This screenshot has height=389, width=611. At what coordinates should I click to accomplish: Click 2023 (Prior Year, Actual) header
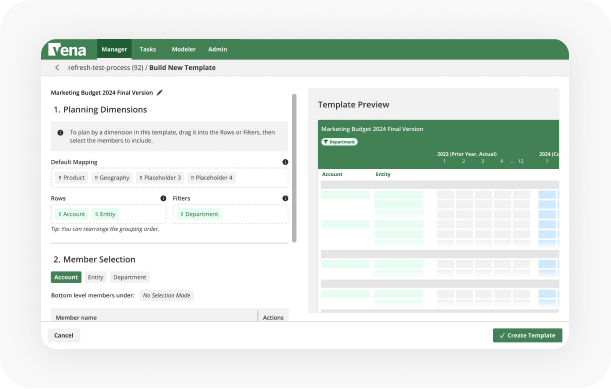[467, 154]
